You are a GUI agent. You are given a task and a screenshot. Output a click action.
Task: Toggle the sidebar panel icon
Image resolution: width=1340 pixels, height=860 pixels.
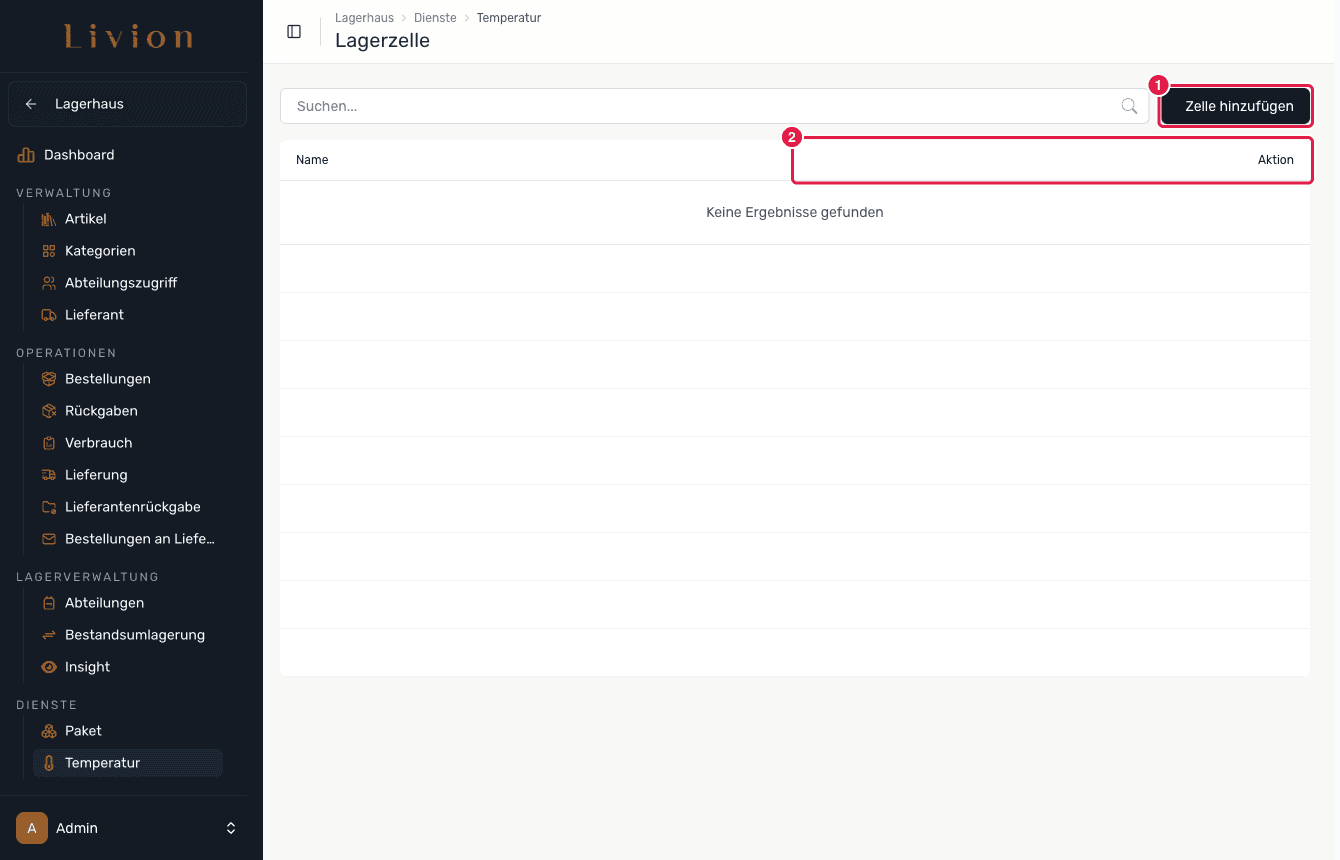click(x=294, y=31)
